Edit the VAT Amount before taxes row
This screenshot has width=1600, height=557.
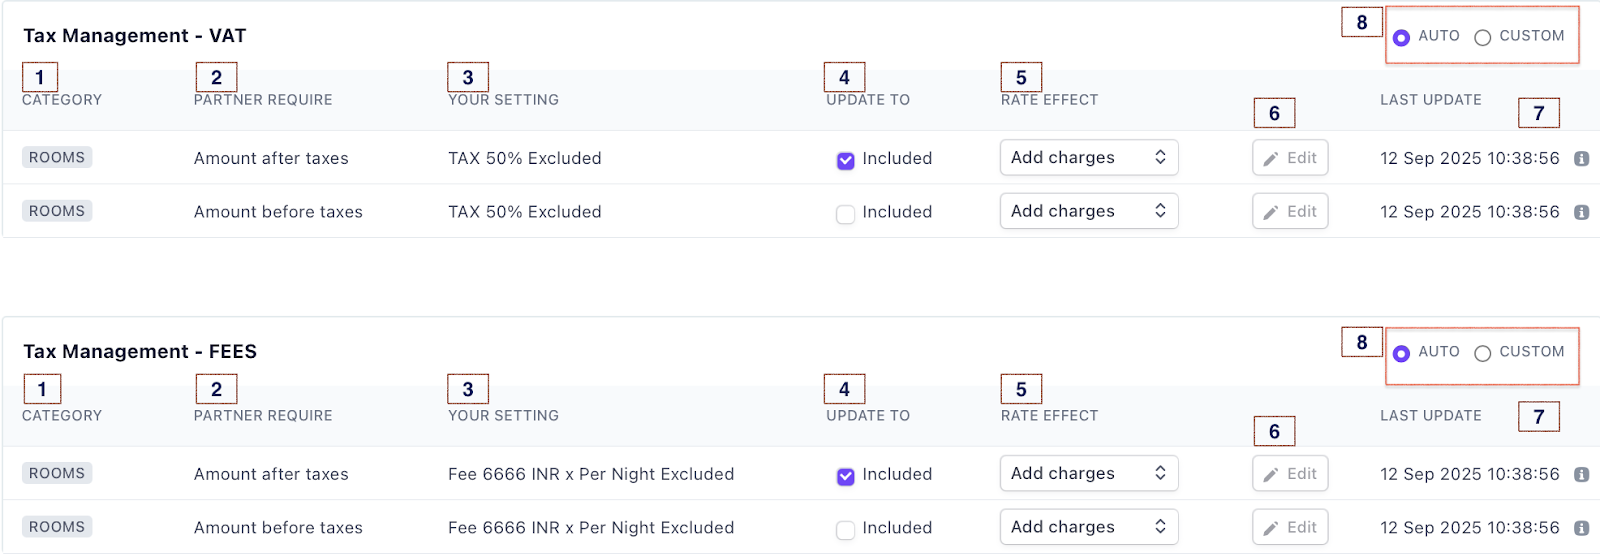(1290, 212)
